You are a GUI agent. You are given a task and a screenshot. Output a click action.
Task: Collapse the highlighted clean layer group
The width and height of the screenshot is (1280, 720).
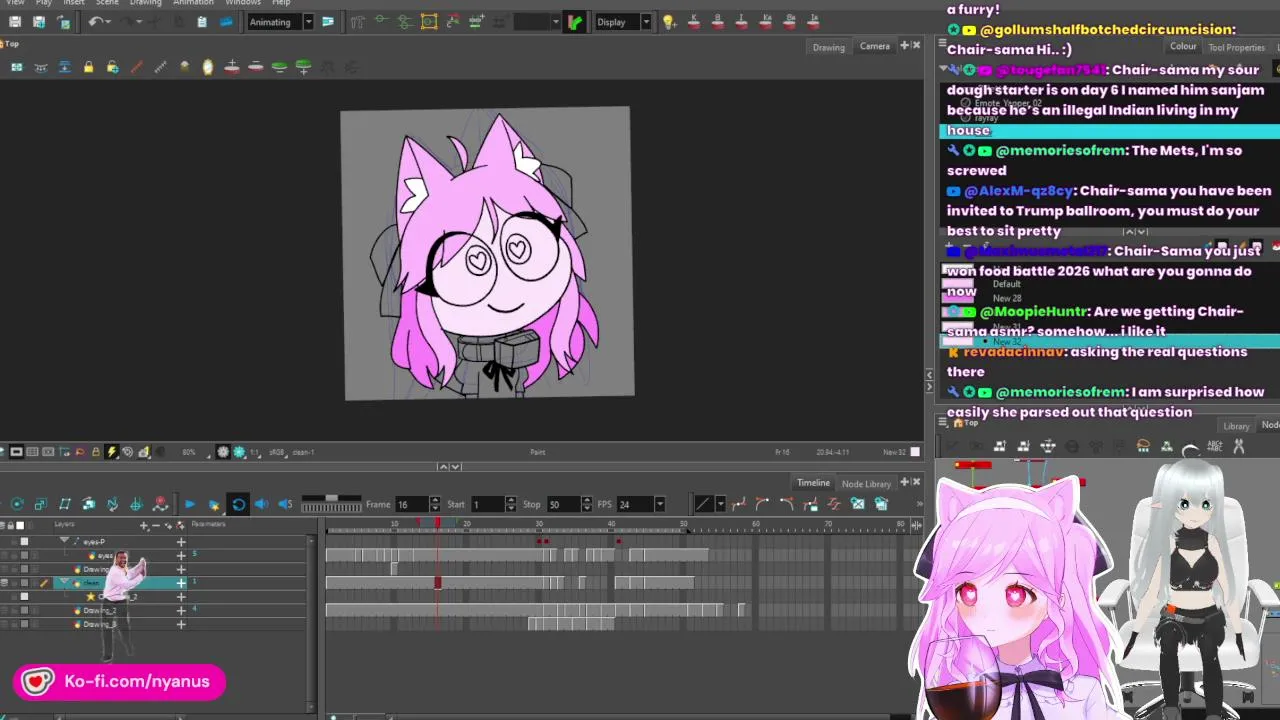[65, 582]
